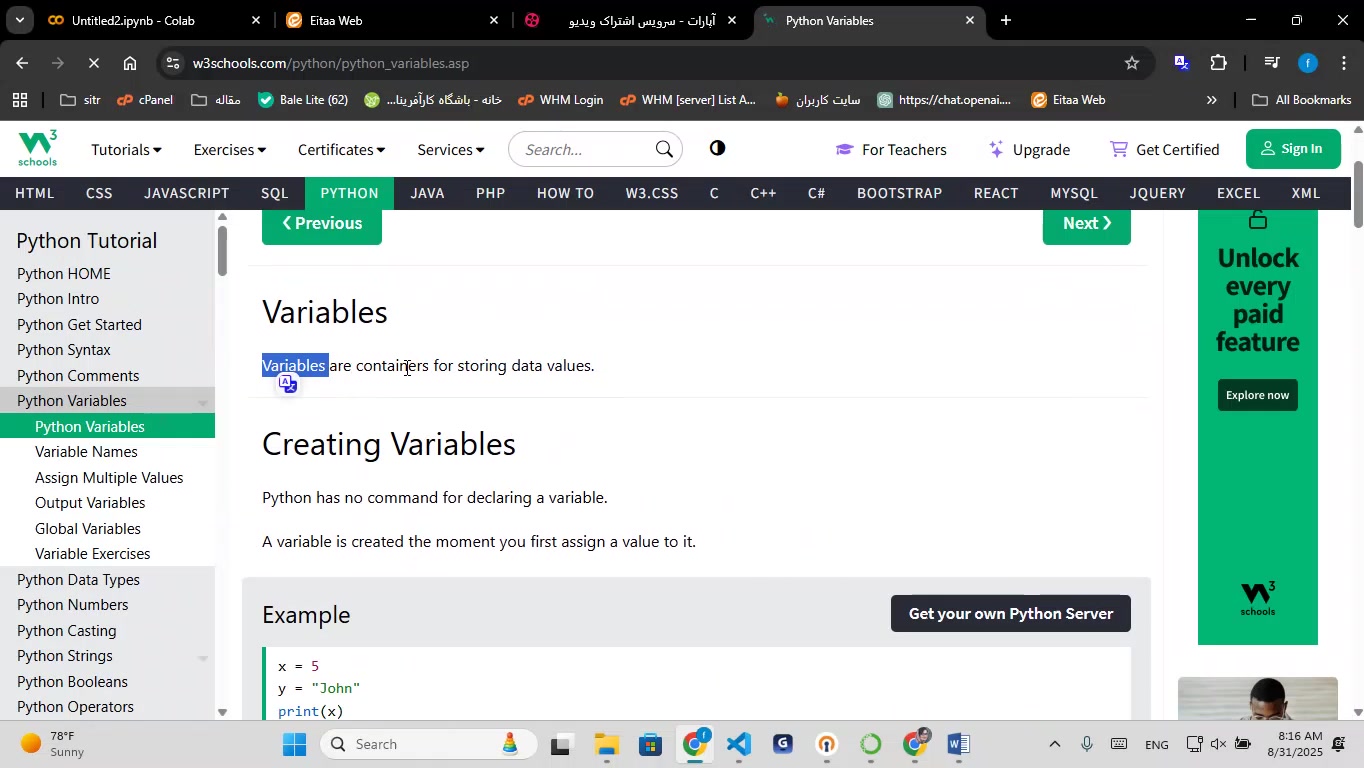
Task: Open For Teachers link
Action: tap(891, 150)
